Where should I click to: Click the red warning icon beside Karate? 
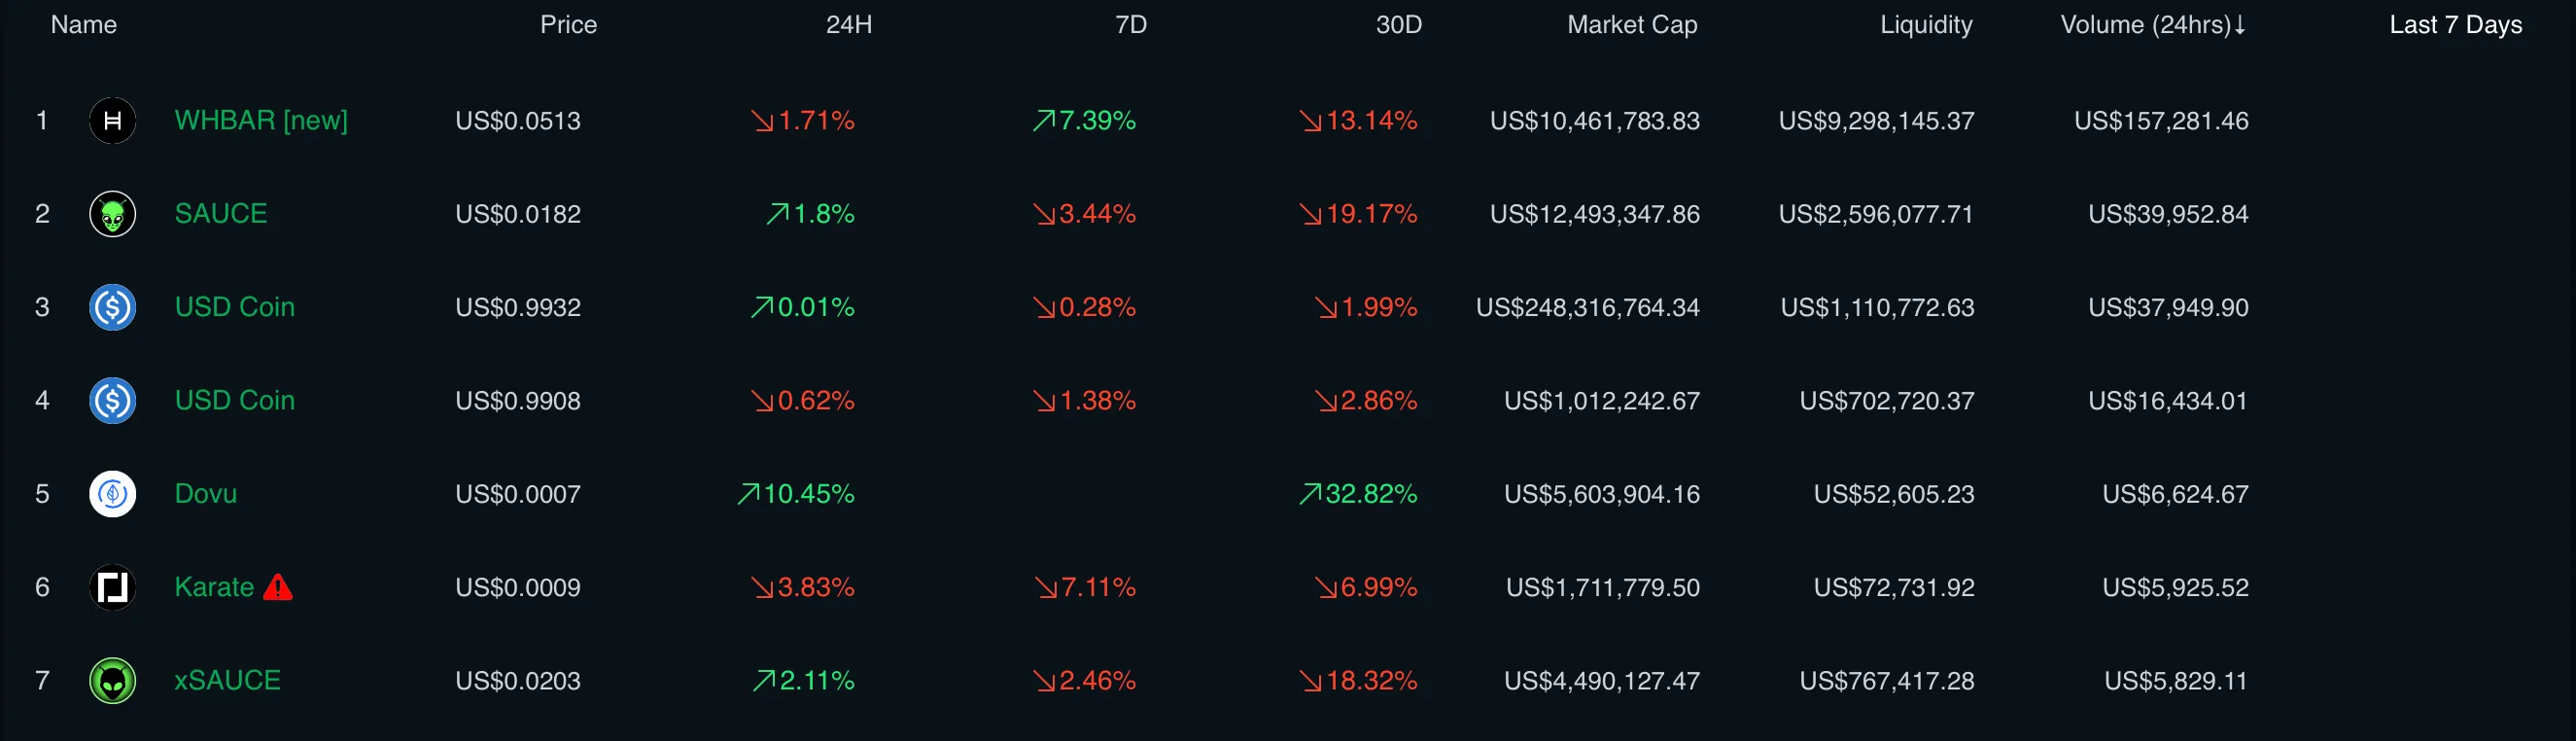(277, 587)
